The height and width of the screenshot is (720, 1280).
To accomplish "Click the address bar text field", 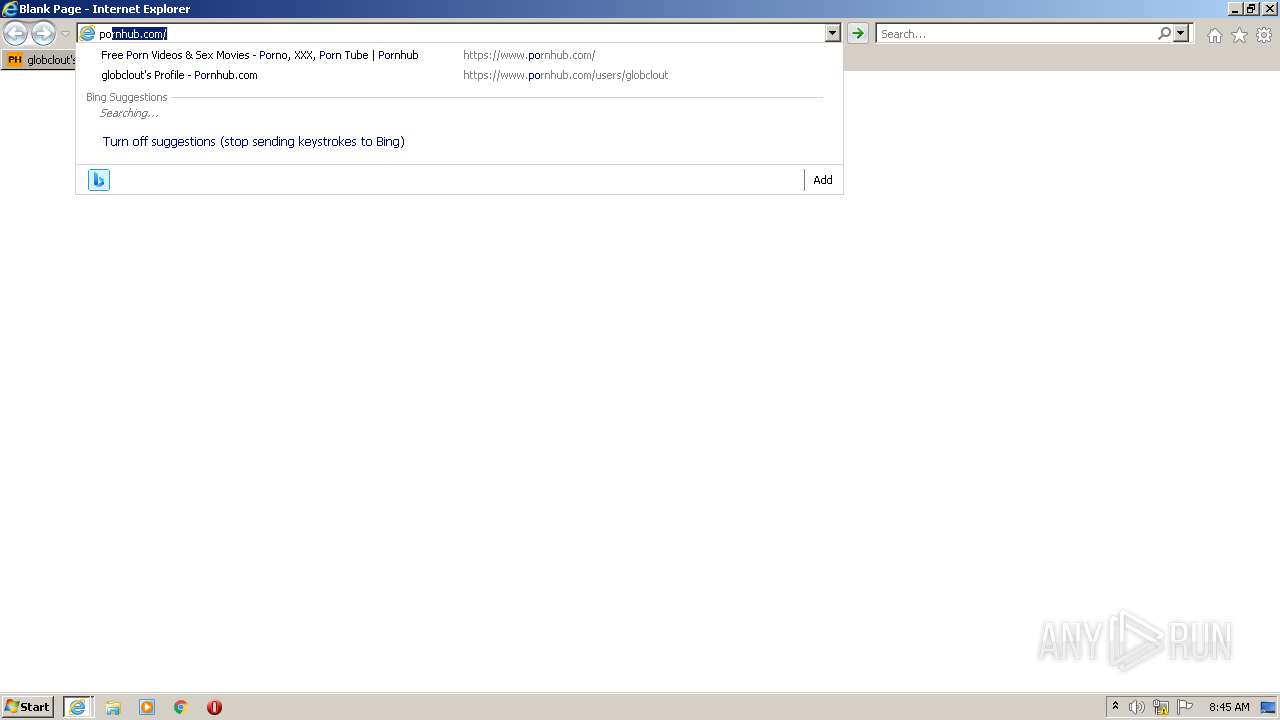I will point(461,34).
